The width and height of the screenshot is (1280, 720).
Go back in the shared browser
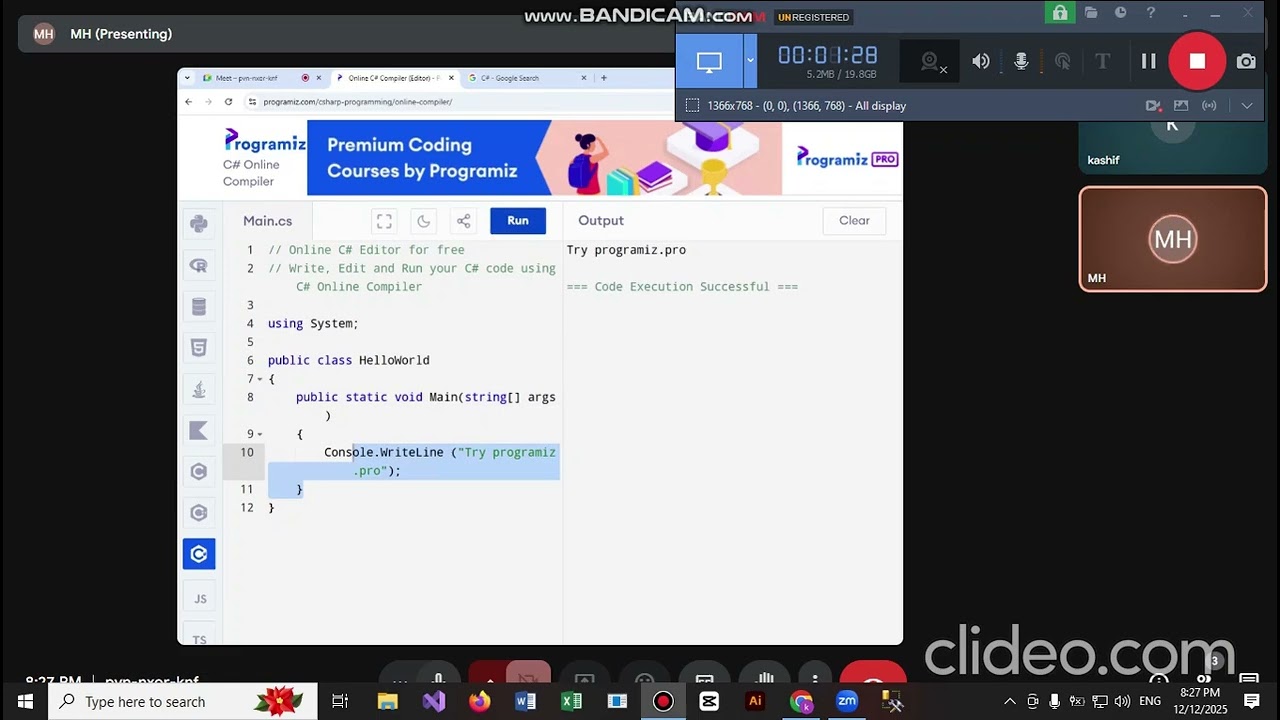188,102
